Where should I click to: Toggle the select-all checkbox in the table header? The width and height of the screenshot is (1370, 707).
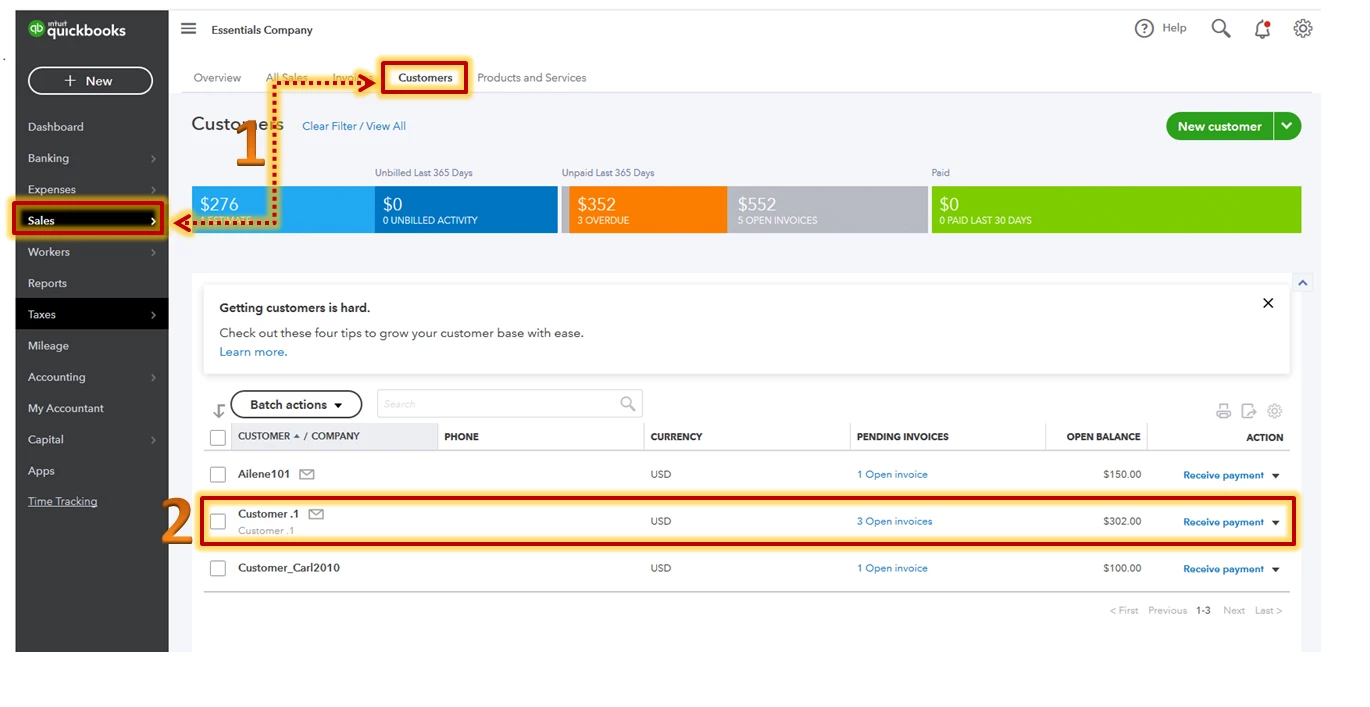tap(218, 437)
